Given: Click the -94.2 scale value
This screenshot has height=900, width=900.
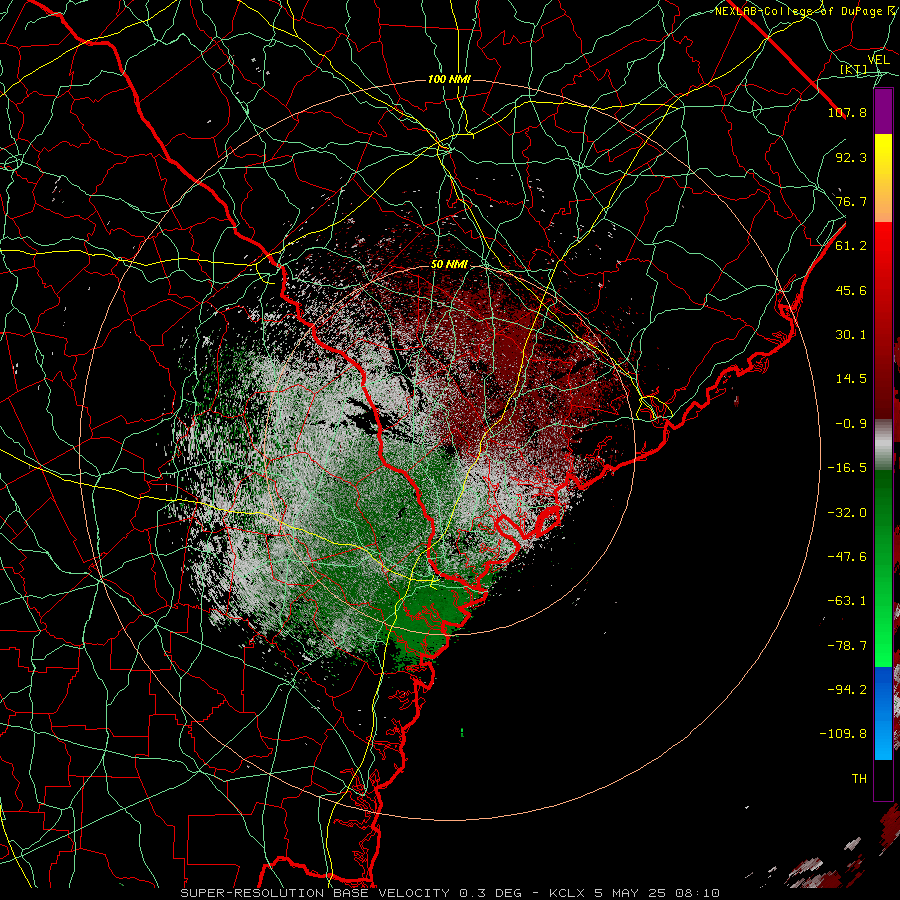Looking at the screenshot, I should click(x=847, y=690).
